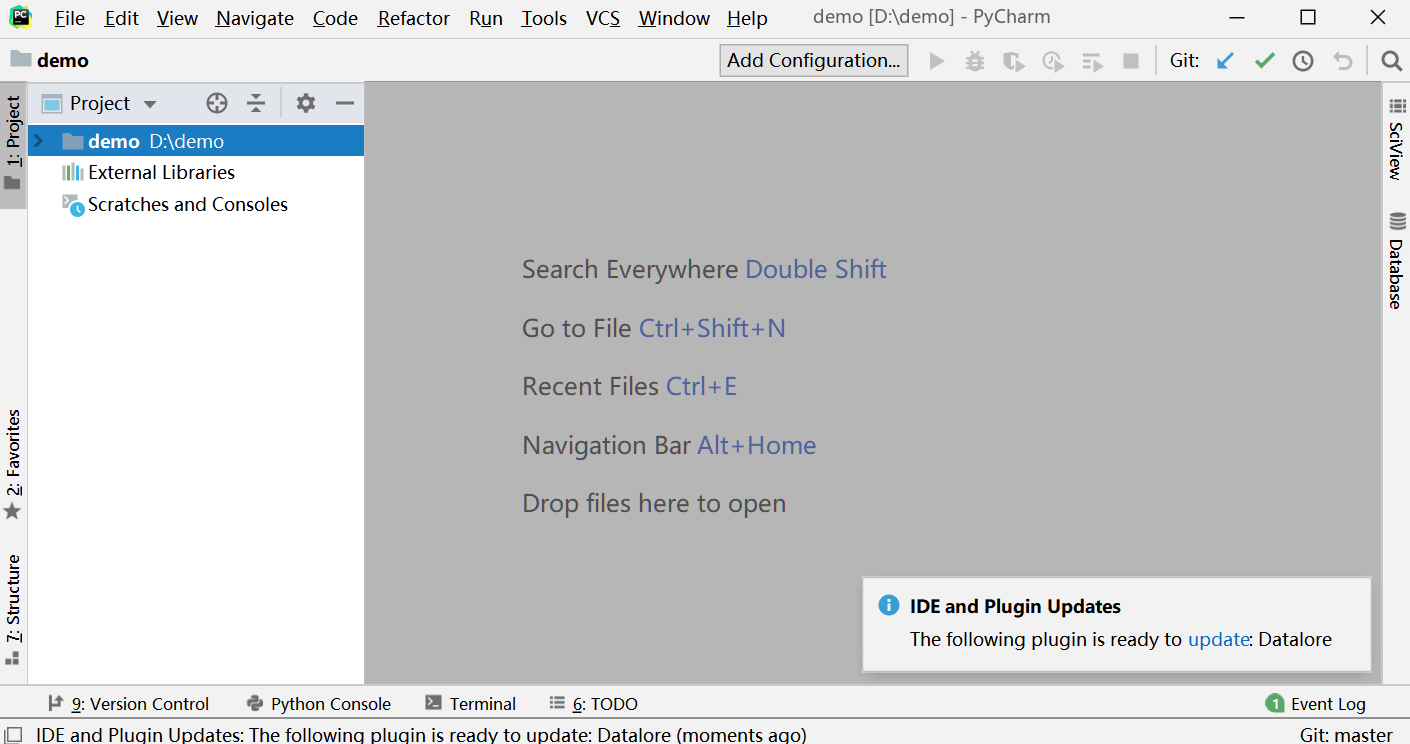Click Git: master branch in status bar

tap(1346, 735)
